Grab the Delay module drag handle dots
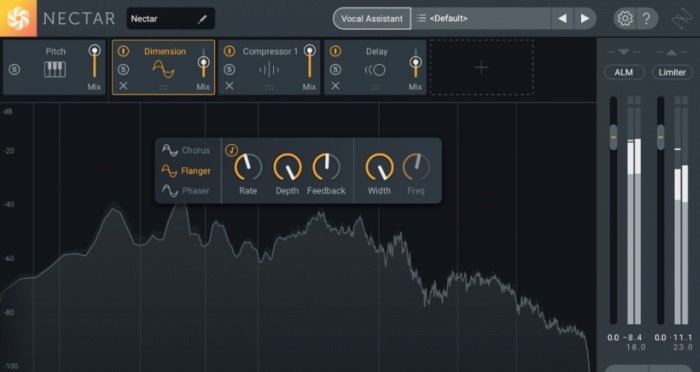 click(375, 88)
